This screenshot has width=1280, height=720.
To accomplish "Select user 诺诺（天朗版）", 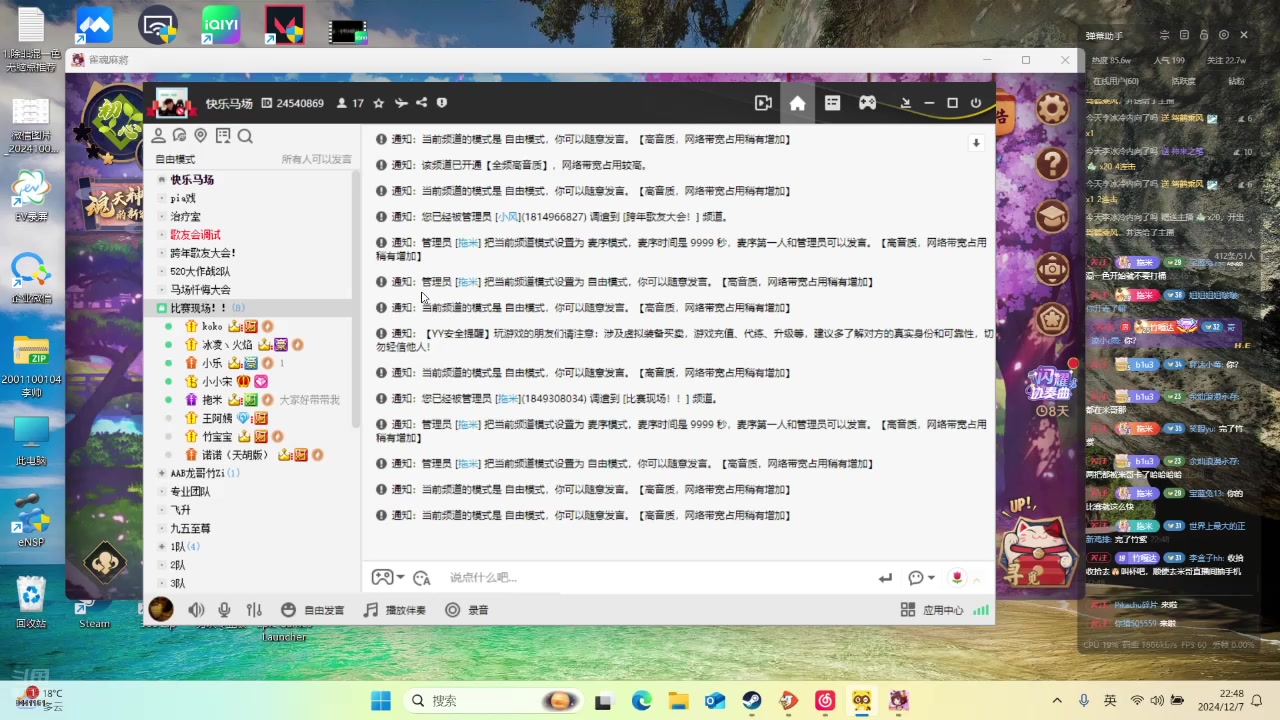I will pos(237,455).
